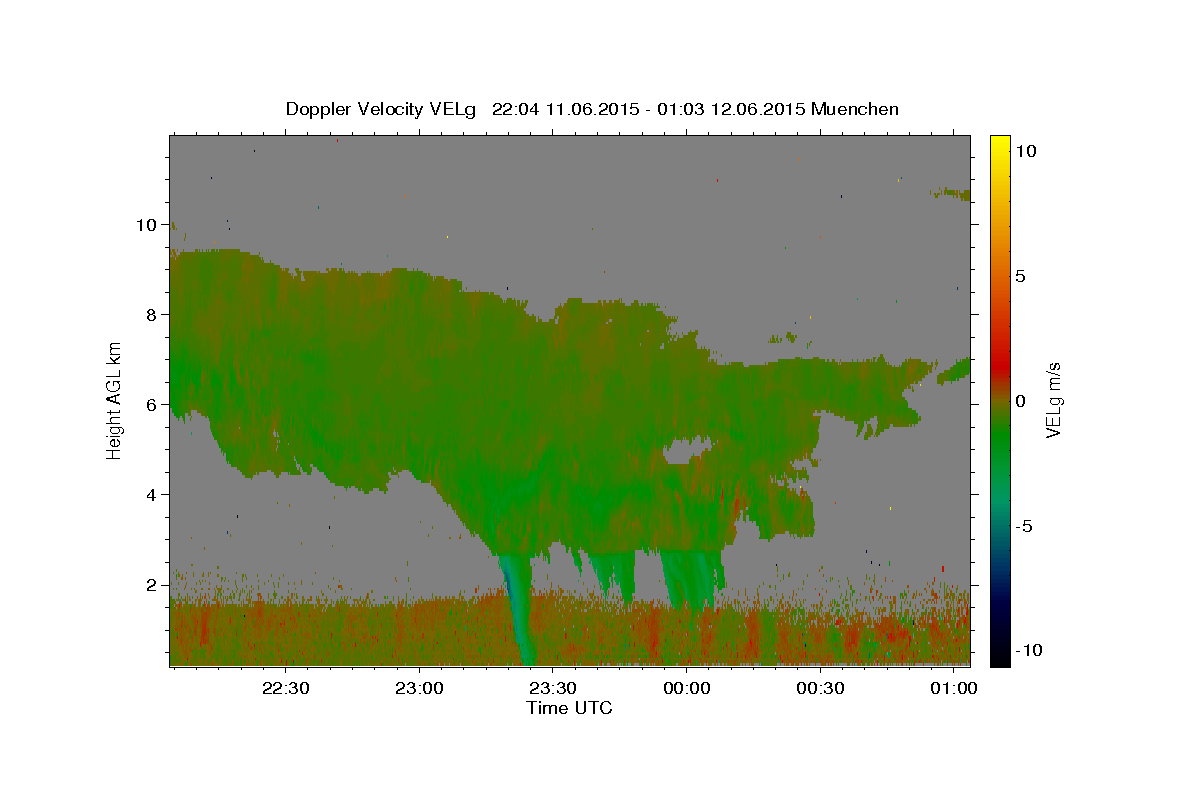This screenshot has width=1200, height=800.
Task: Click height axis label '2'
Action: click(151, 585)
